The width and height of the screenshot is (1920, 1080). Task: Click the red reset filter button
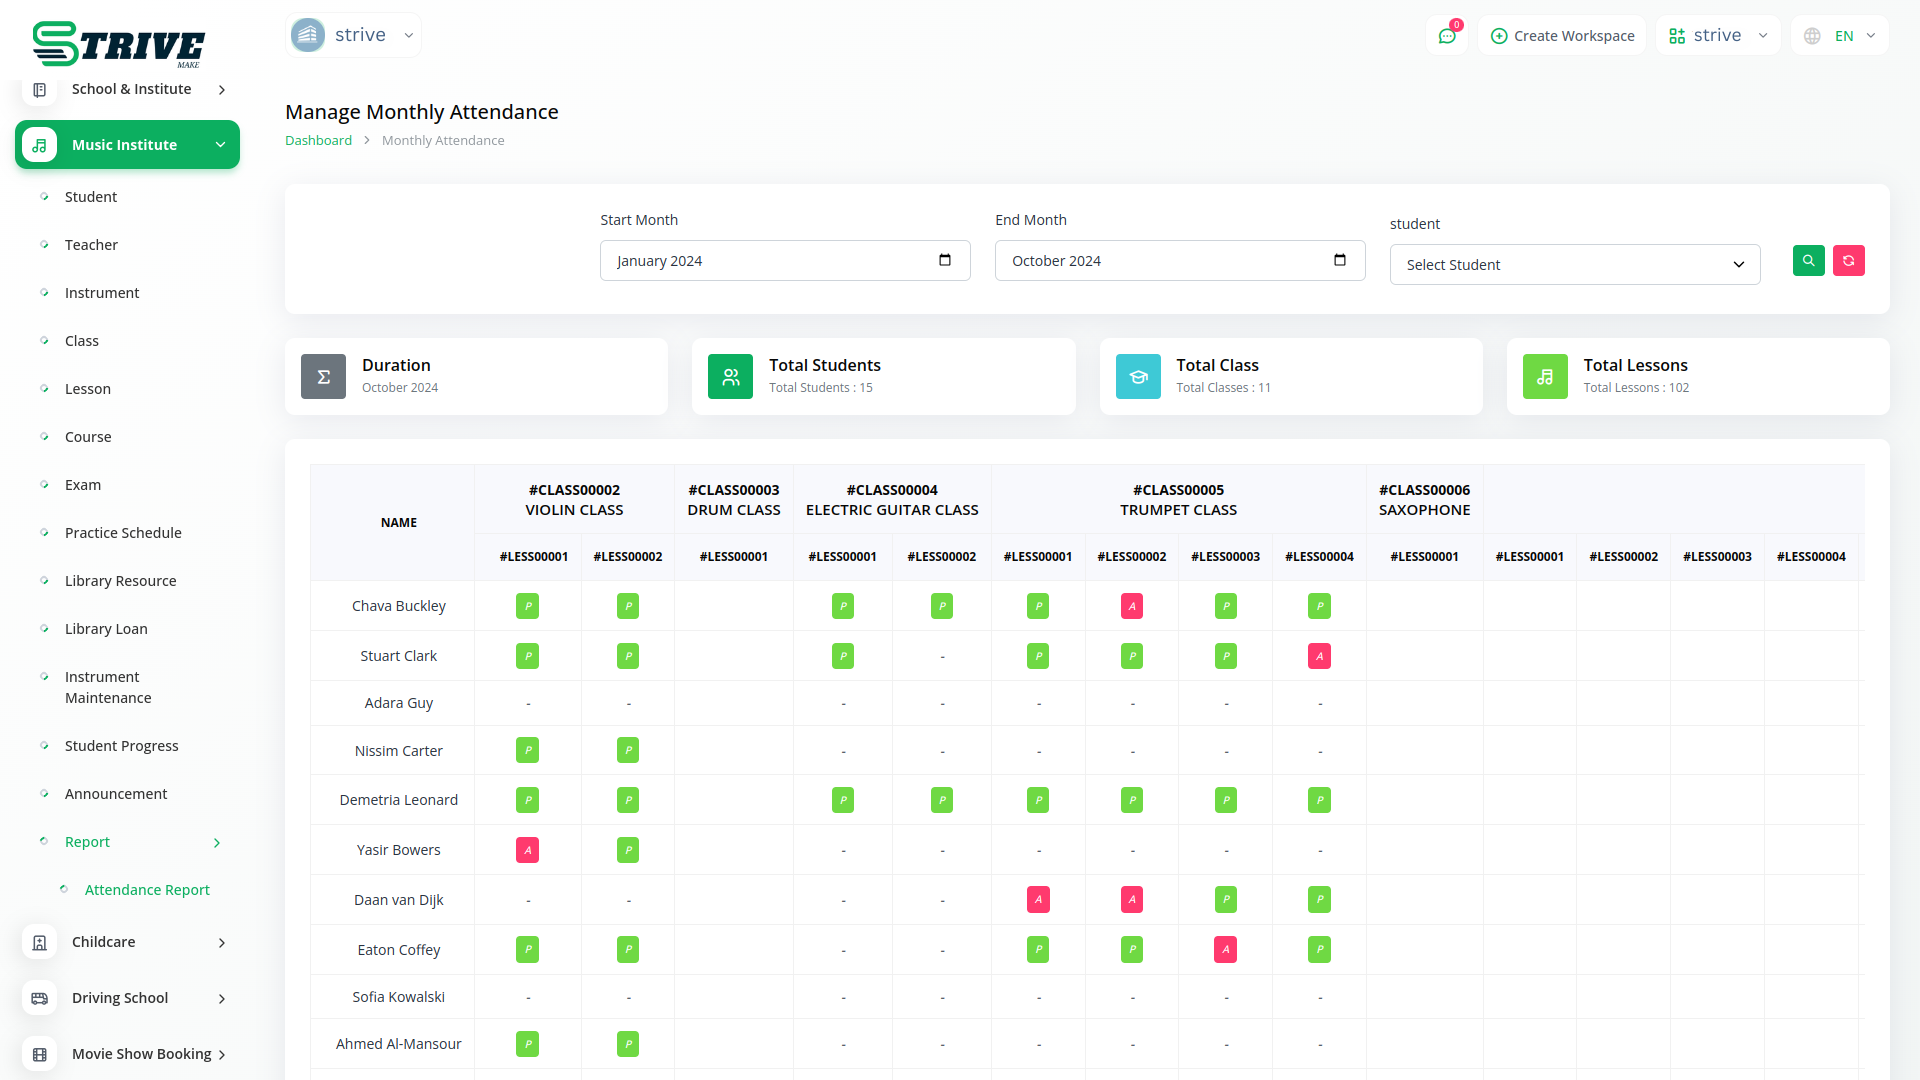[1848, 261]
